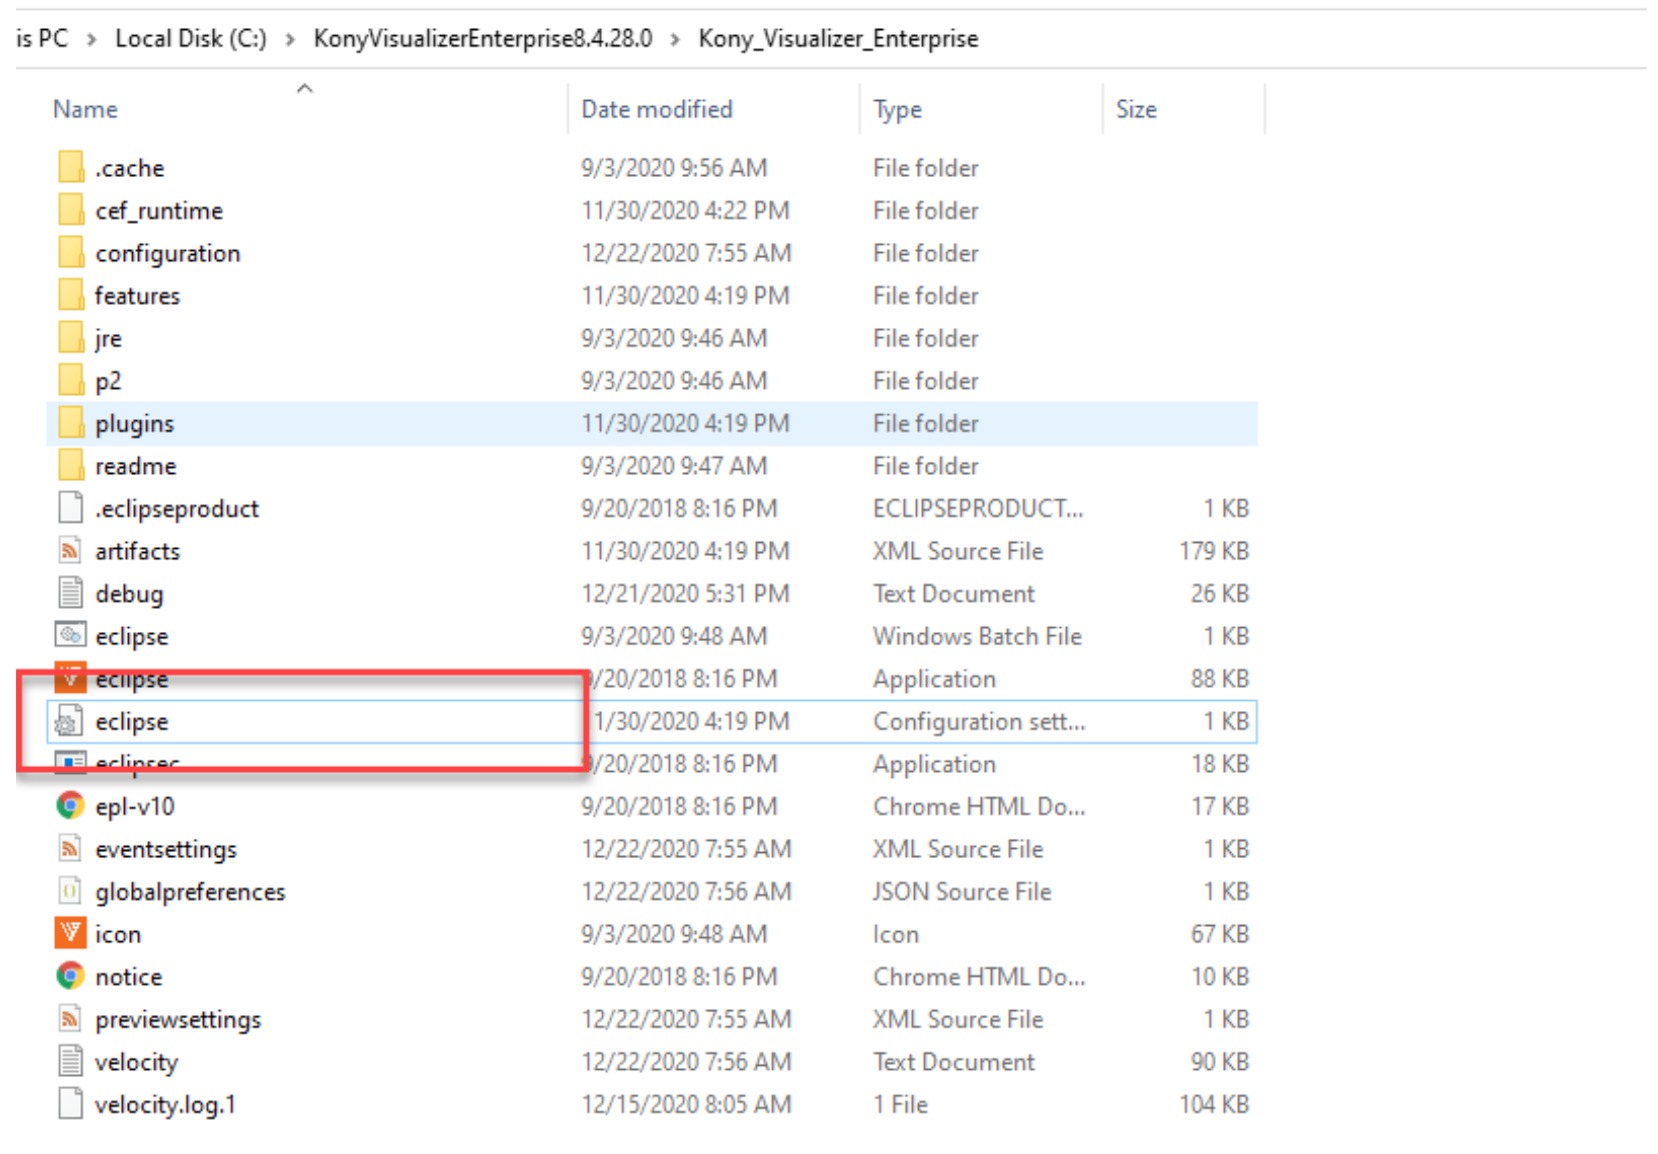Click the velocity.log.1 blank file icon
Image resolution: width=1658 pixels, height=1154 pixels.
point(70,1103)
